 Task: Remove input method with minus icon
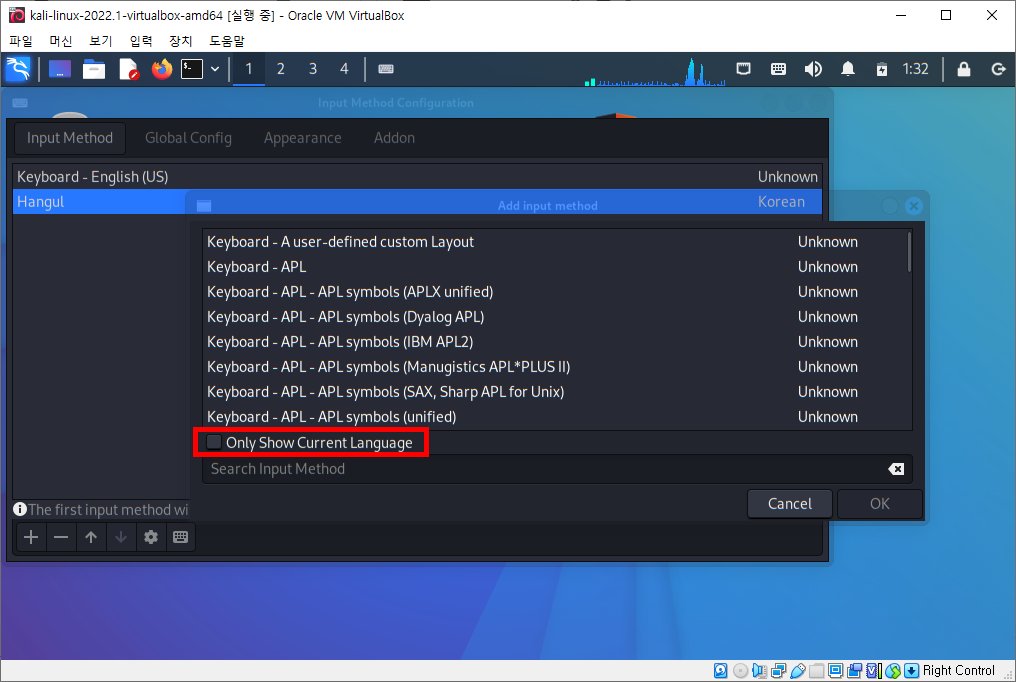coord(61,537)
